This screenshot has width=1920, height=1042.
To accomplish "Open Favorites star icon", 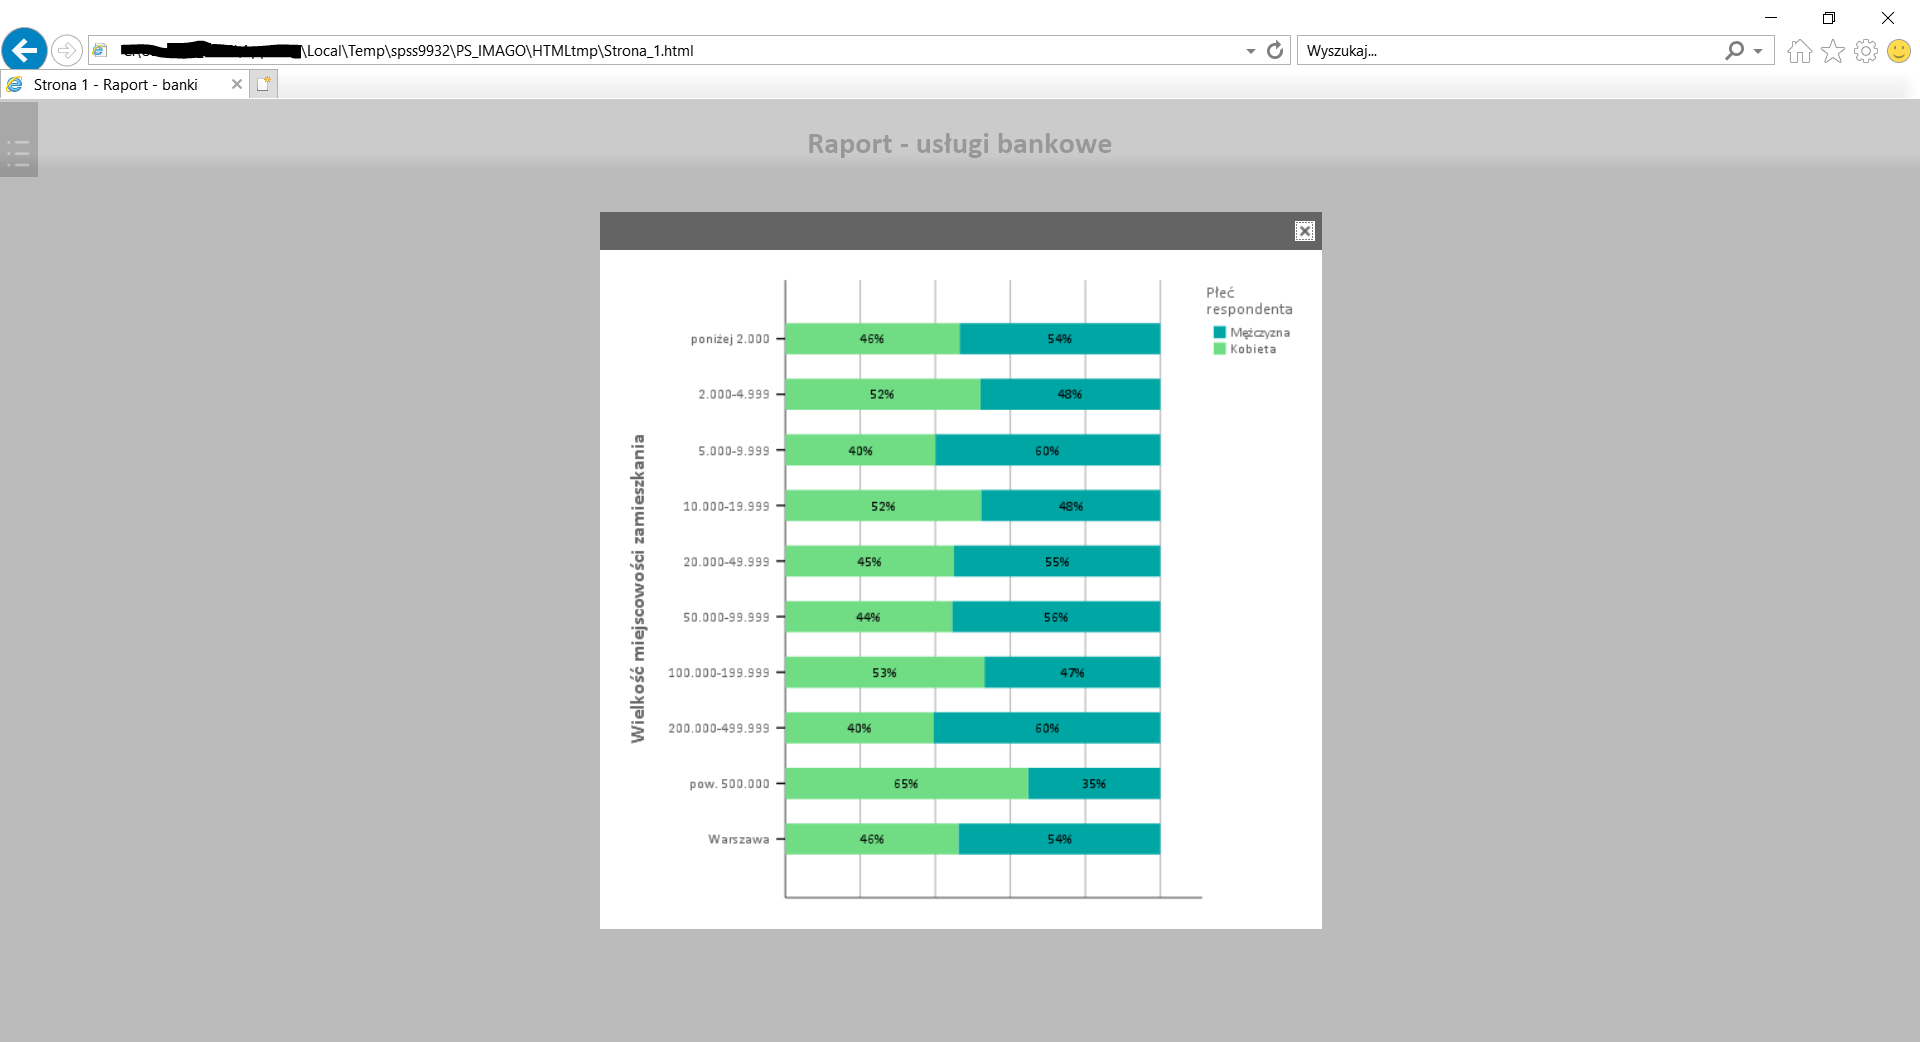I will point(1833,51).
